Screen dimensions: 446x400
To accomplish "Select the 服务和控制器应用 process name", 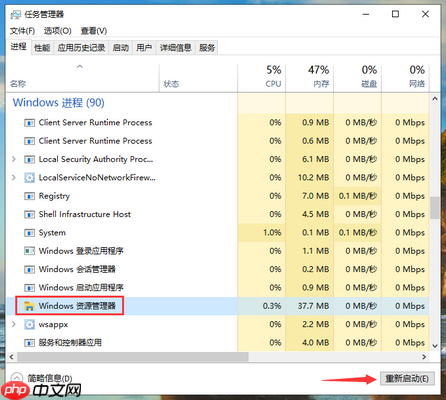I will (70, 343).
